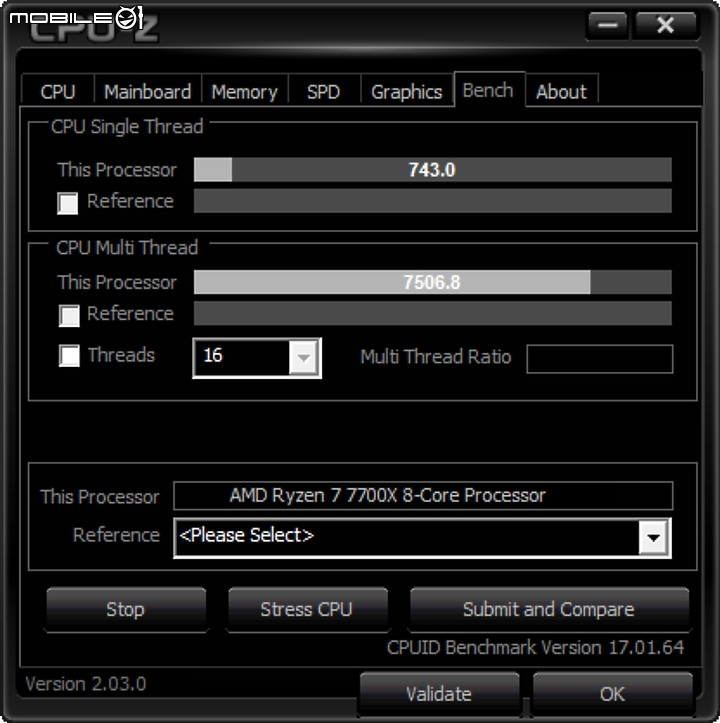Open the Threads count dropdown showing 16
This screenshot has height=723, width=720.
tap(257, 358)
